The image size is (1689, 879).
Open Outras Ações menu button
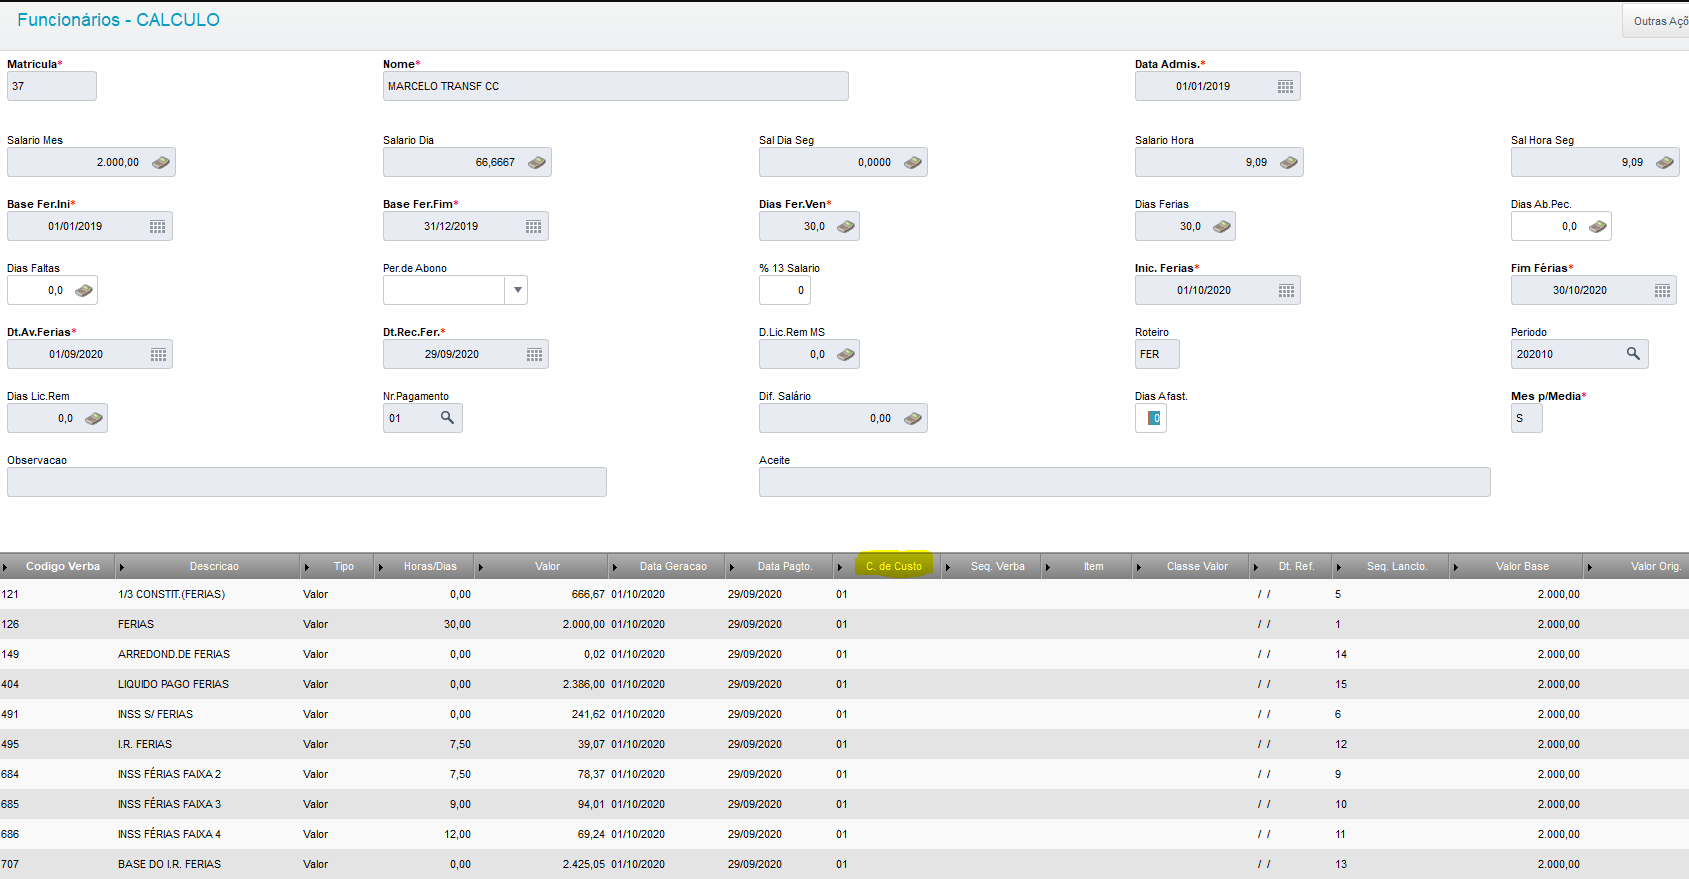(x=1656, y=21)
